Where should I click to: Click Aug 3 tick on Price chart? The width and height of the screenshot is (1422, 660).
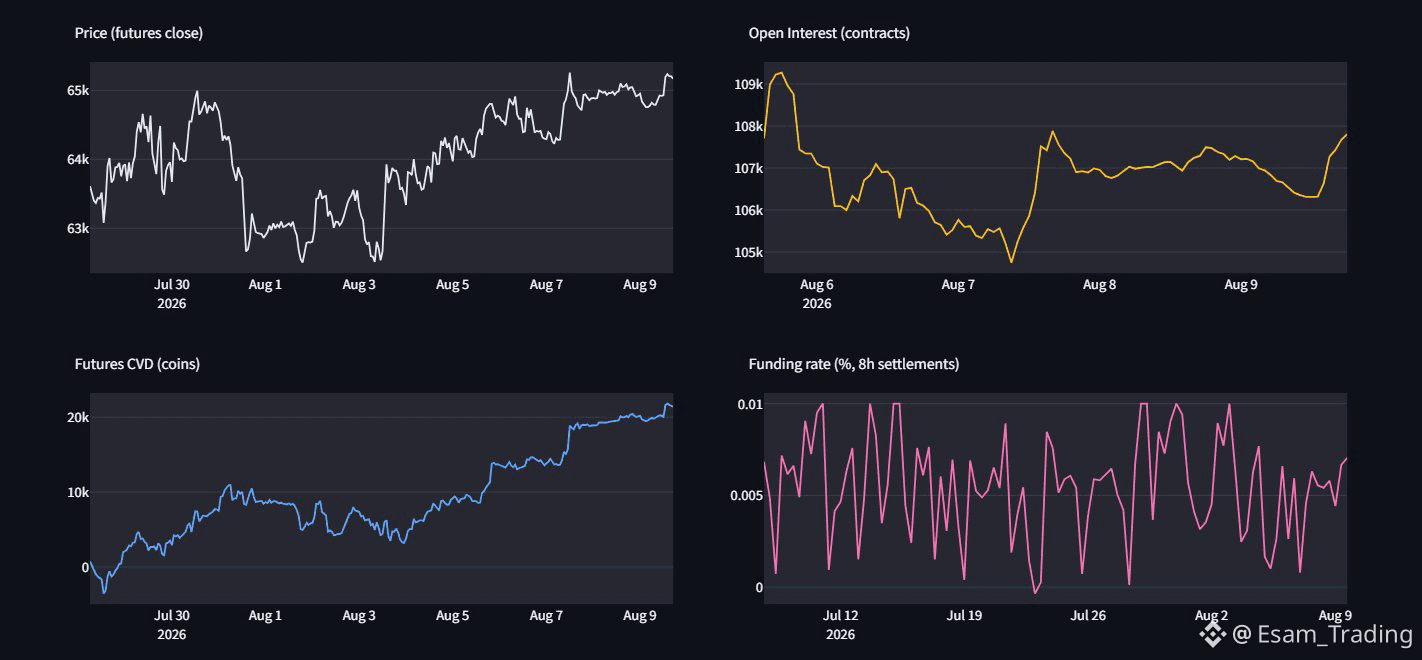click(359, 285)
